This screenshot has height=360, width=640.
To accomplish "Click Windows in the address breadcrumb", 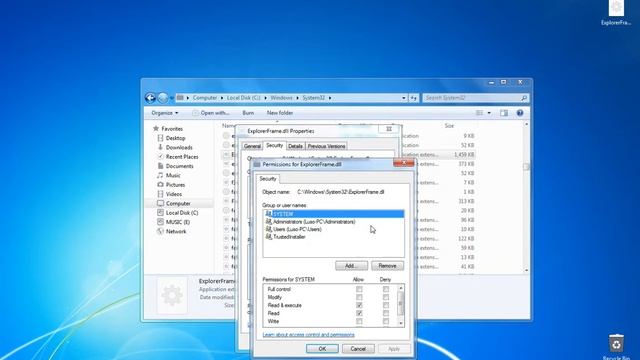I will 281,98.
